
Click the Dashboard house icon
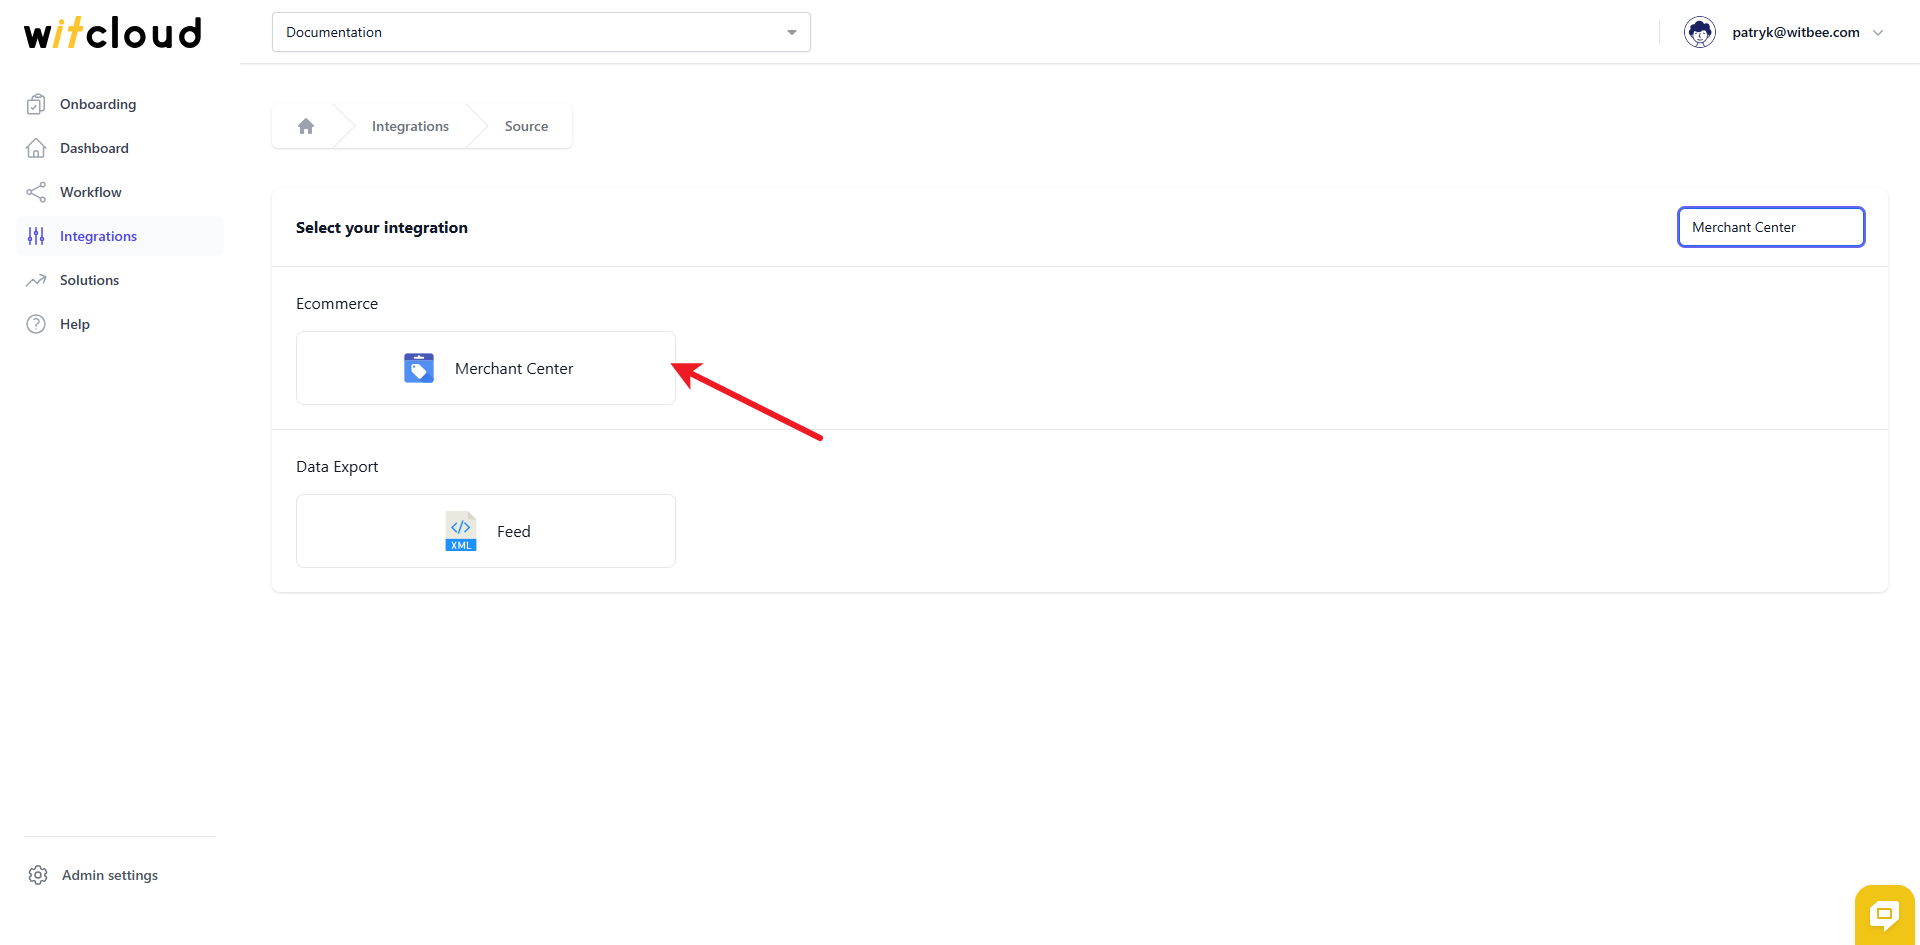click(x=36, y=148)
